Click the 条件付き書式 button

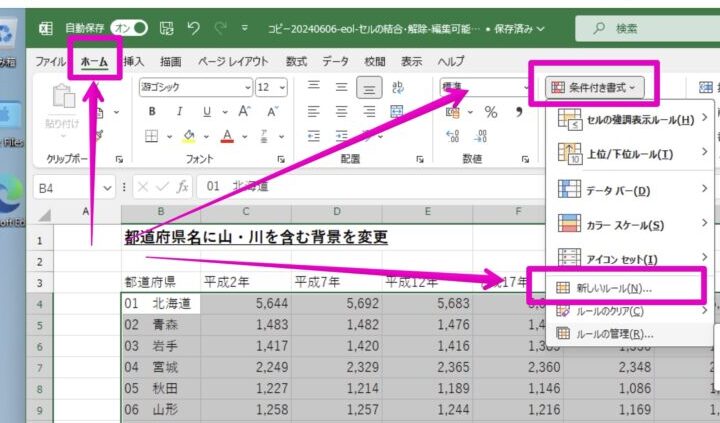tap(595, 87)
